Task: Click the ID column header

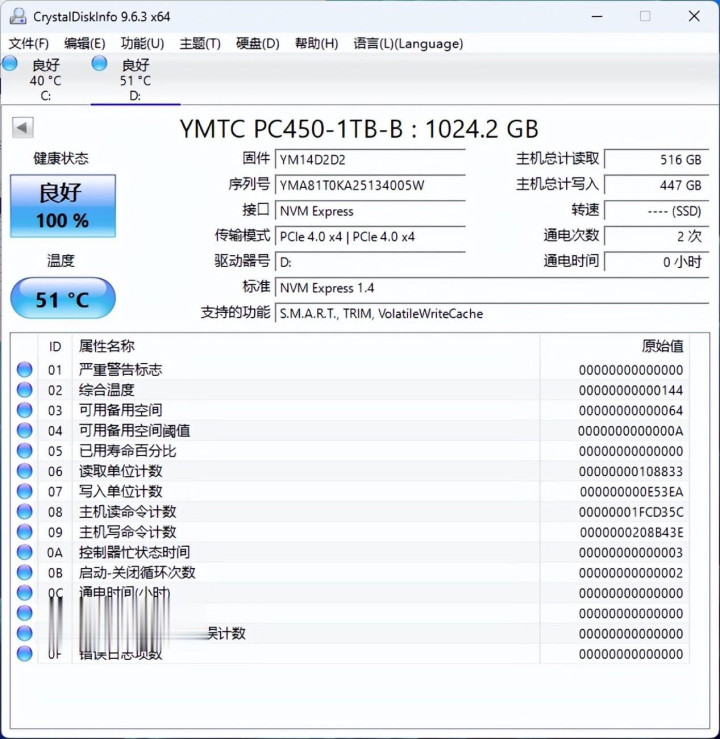Action: [55, 347]
